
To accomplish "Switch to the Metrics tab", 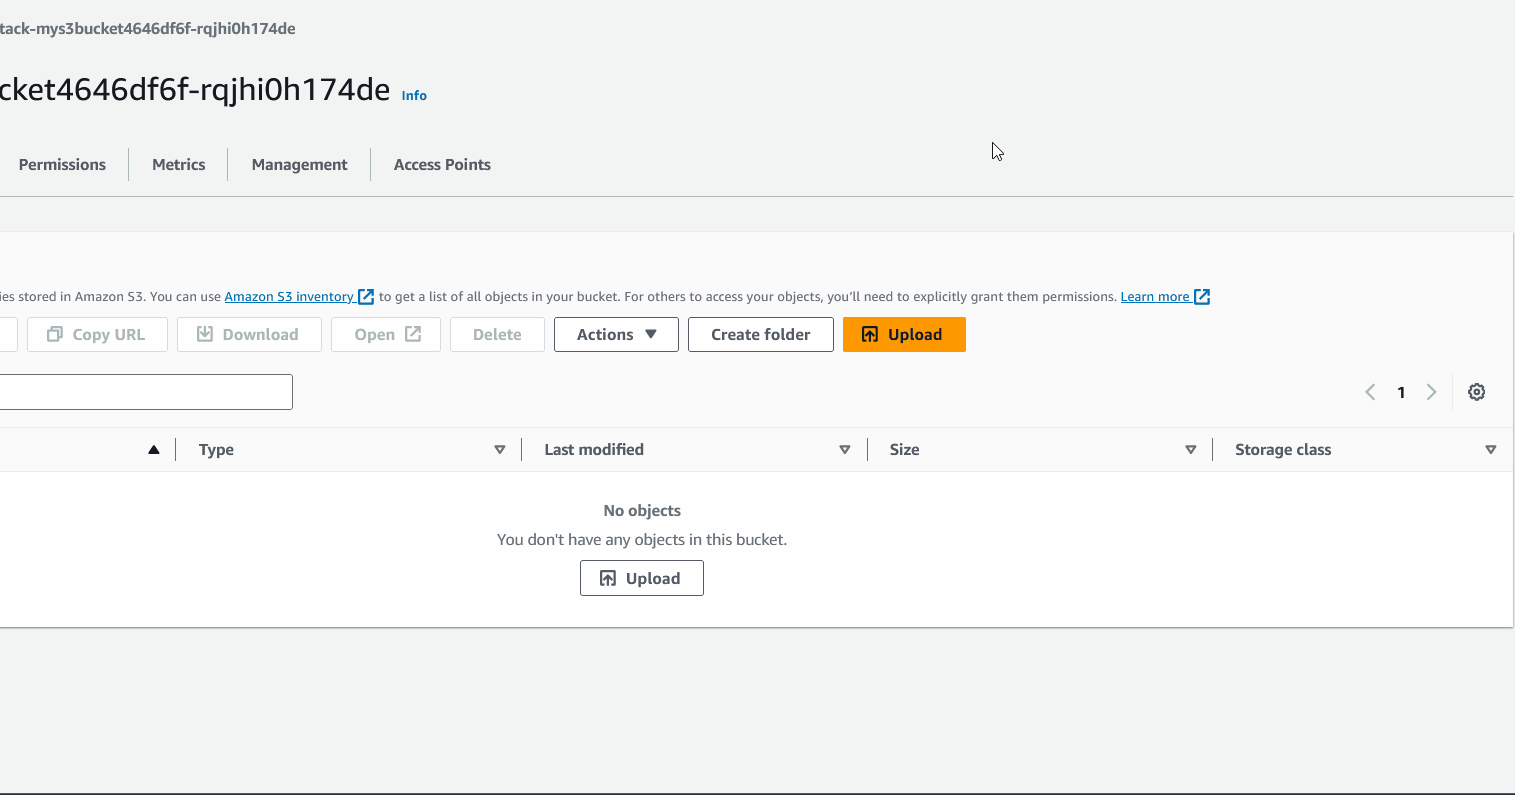I will click(x=178, y=164).
